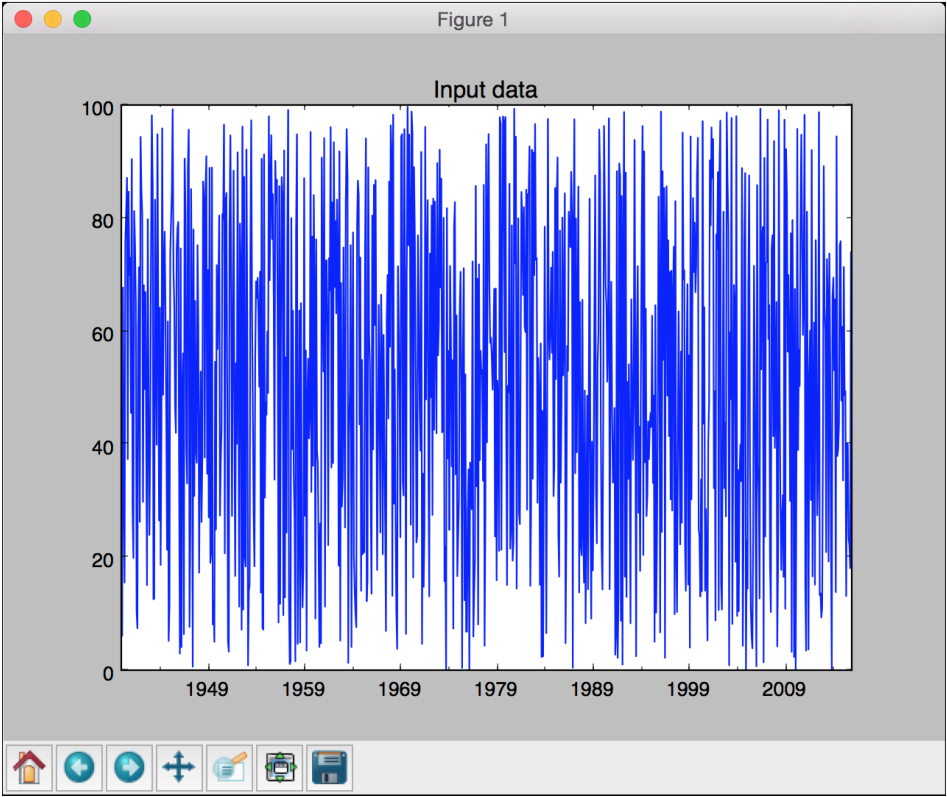Activate the Pan axes tool

point(180,768)
